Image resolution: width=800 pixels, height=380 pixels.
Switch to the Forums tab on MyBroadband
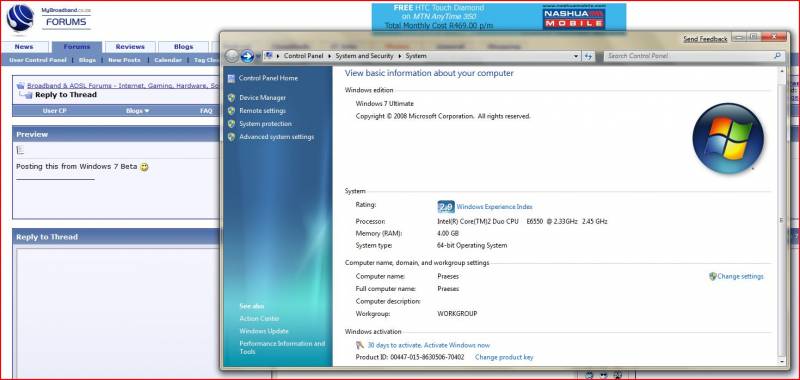pyautogui.click(x=77, y=46)
